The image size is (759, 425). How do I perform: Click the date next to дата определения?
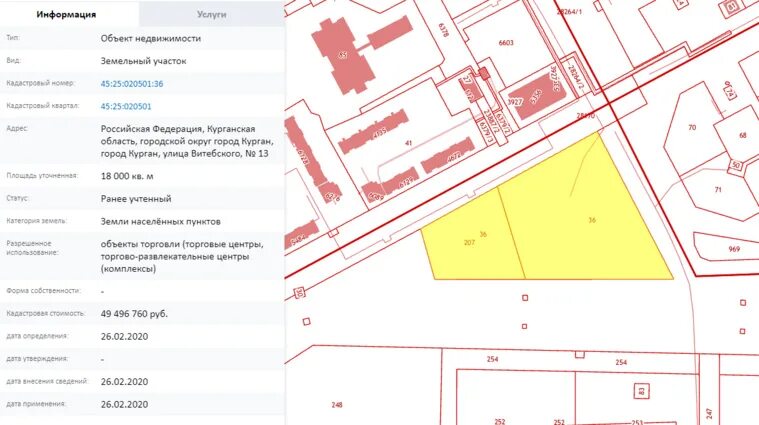[124, 337]
